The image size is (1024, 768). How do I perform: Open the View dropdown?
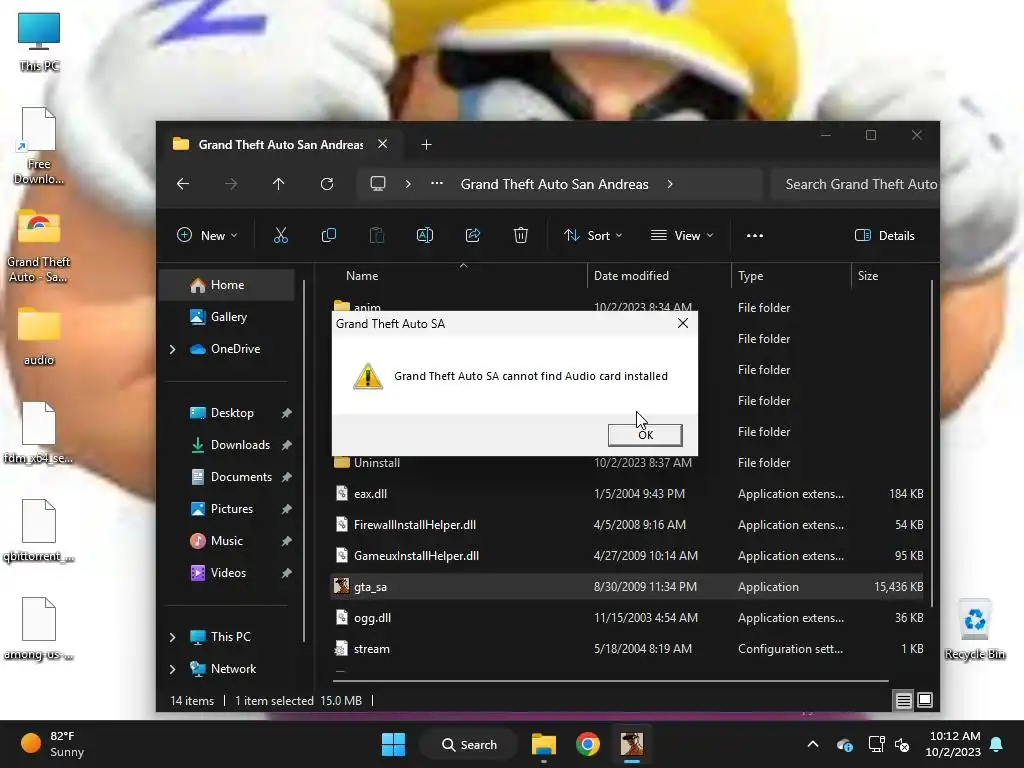682,235
